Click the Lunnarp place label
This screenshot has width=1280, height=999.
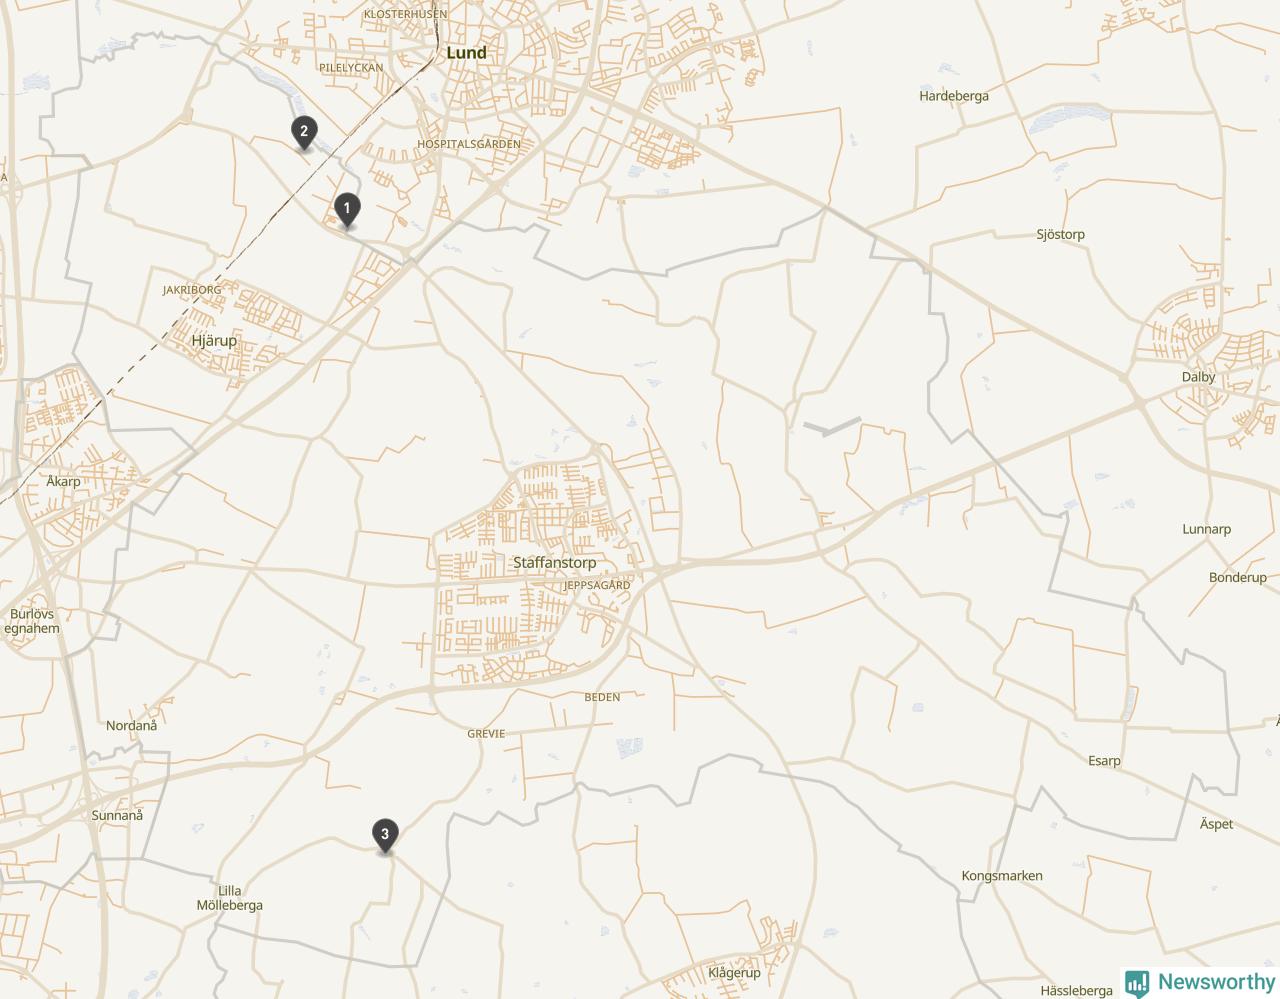(1206, 530)
